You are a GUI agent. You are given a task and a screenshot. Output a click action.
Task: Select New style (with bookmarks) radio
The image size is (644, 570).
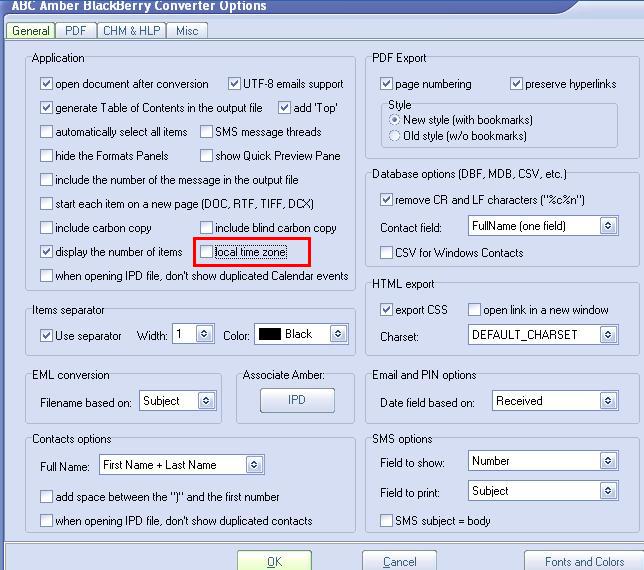[x=394, y=120]
